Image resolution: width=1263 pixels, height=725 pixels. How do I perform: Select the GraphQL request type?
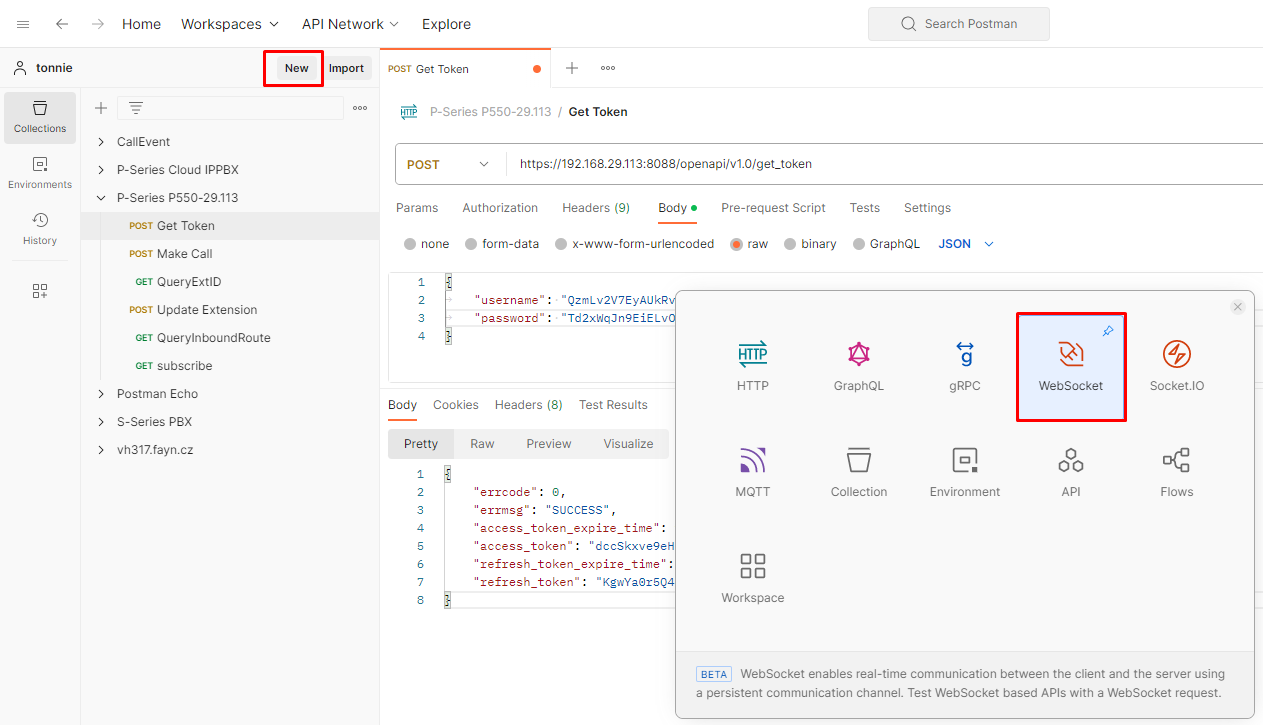pyautogui.click(x=859, y=365)
